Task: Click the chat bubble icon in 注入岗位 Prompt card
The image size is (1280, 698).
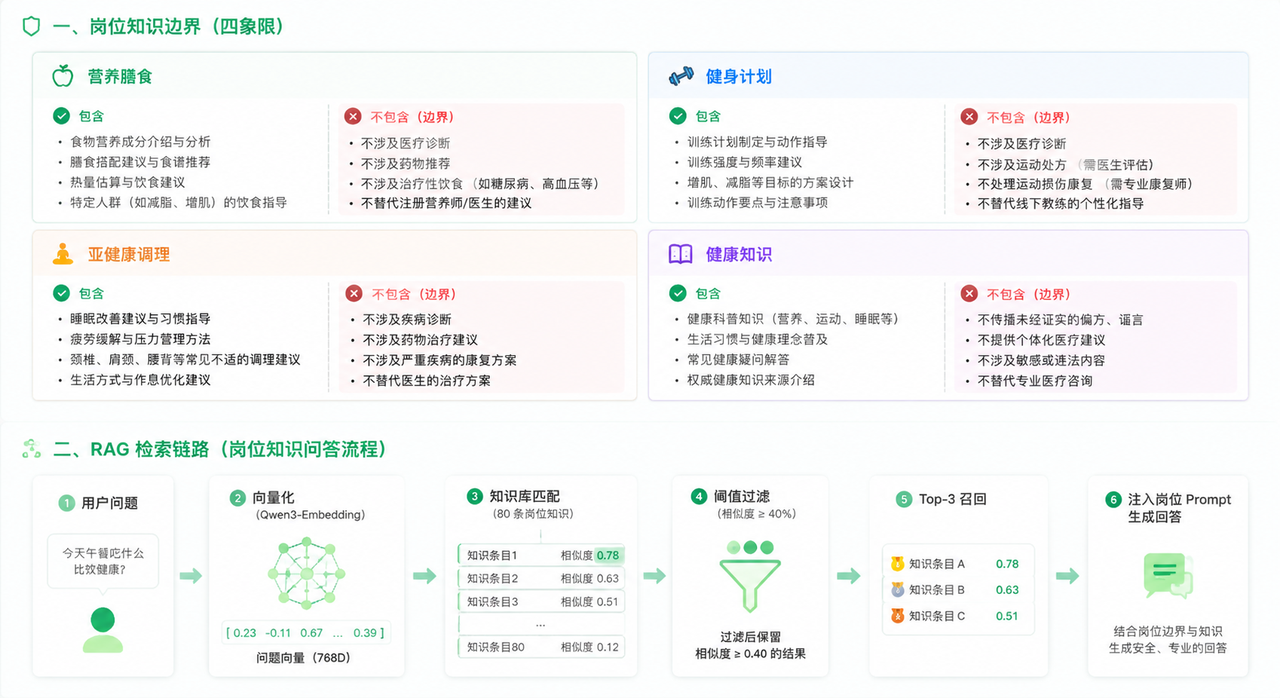Action: (x=1168, y=577)
